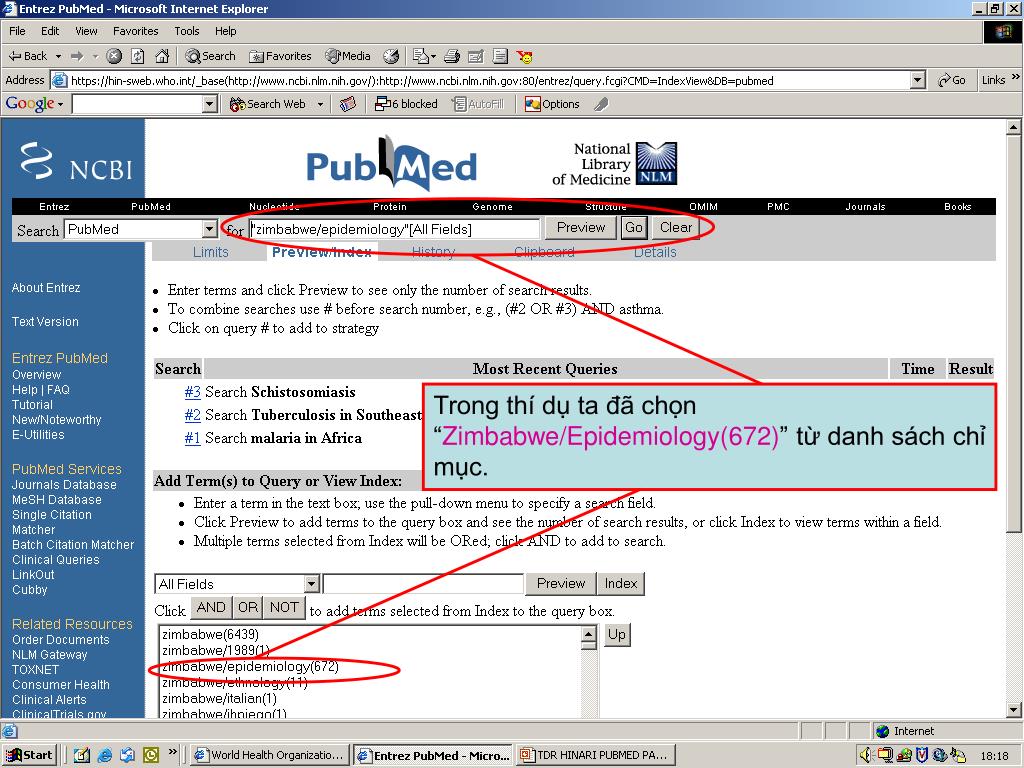Screen dimensions: 1024x768
Task: Click query #3 link
Action: click(192, 392)
